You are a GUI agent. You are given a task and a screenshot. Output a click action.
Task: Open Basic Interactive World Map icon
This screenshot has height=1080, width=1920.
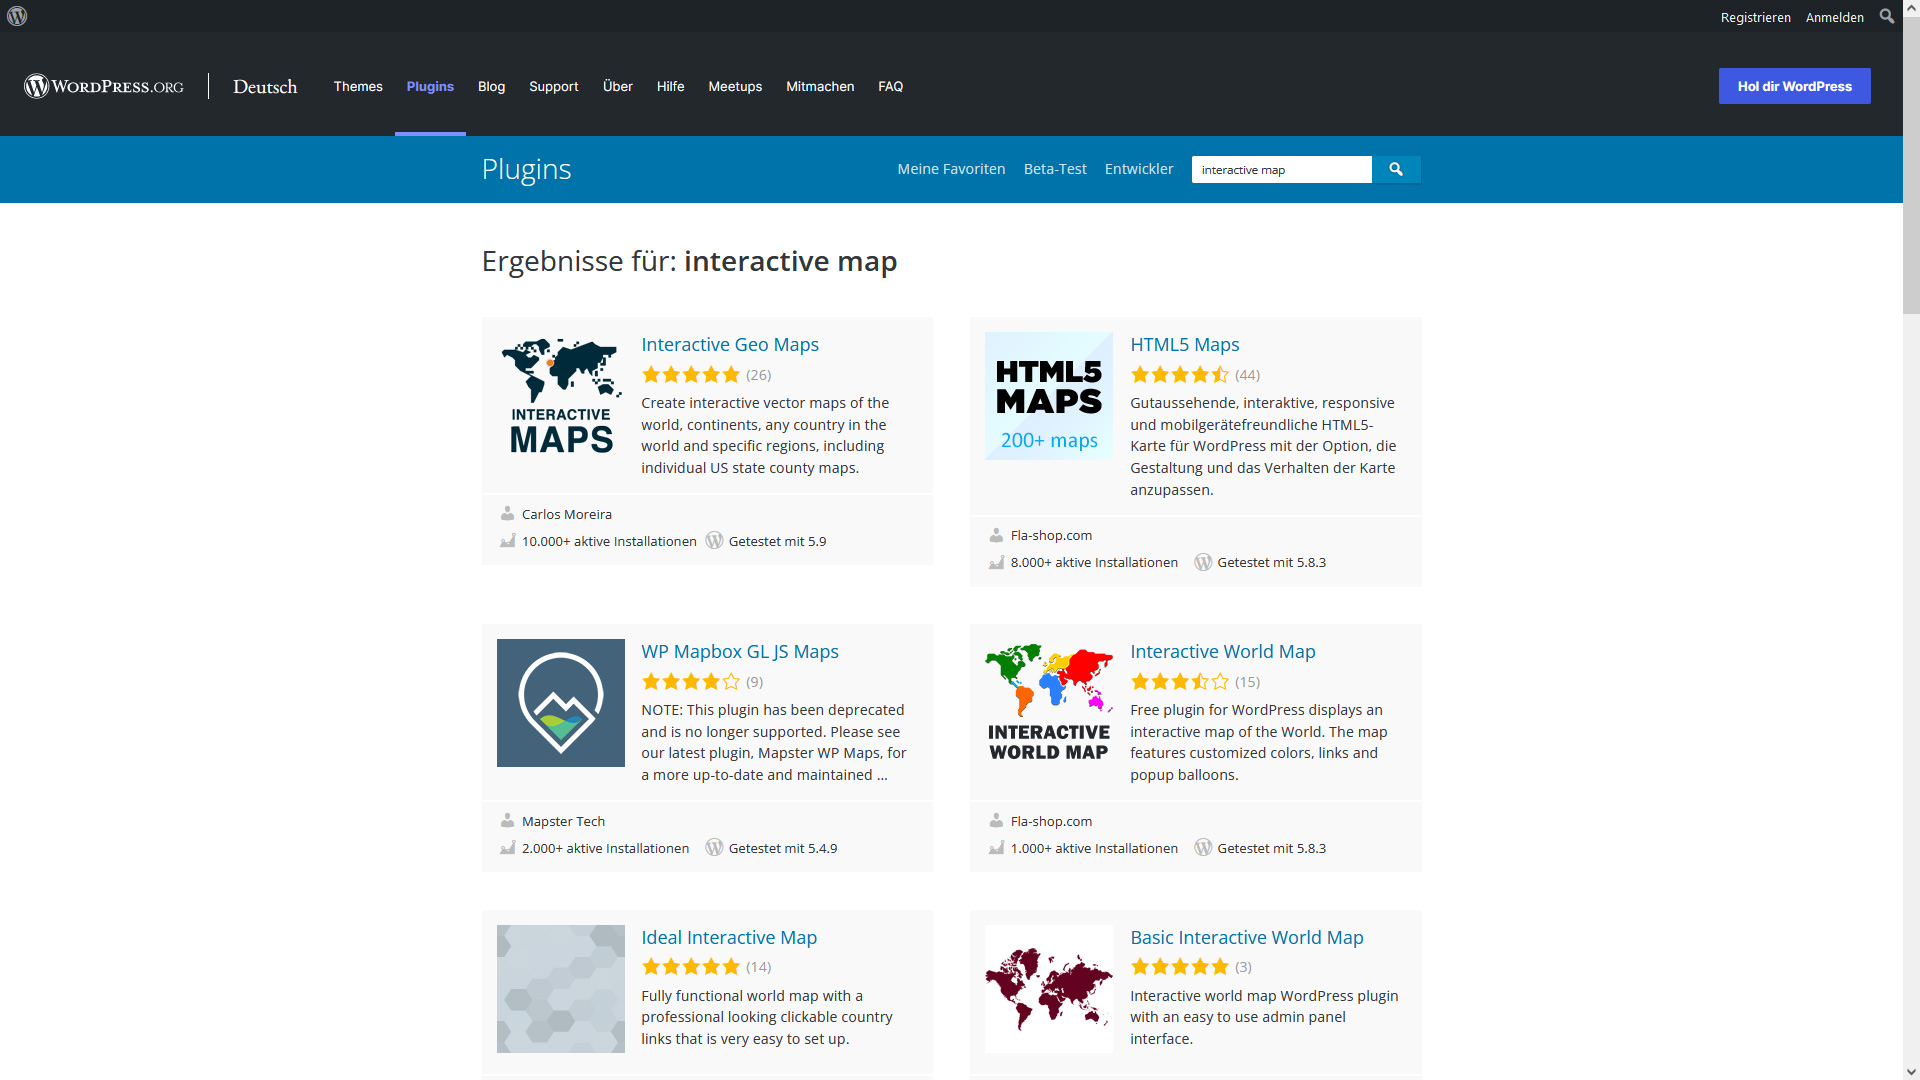(1049, 989)
